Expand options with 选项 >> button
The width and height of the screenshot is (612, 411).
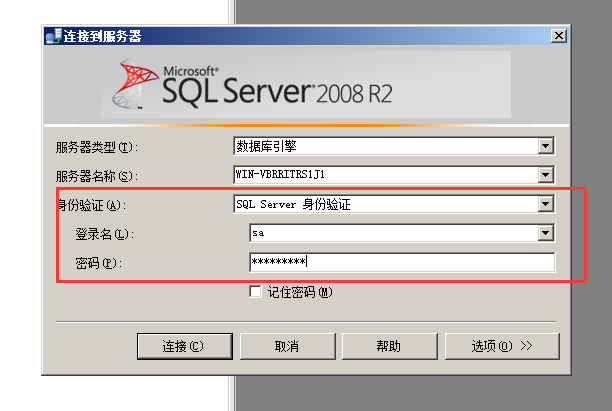(502, 346)
